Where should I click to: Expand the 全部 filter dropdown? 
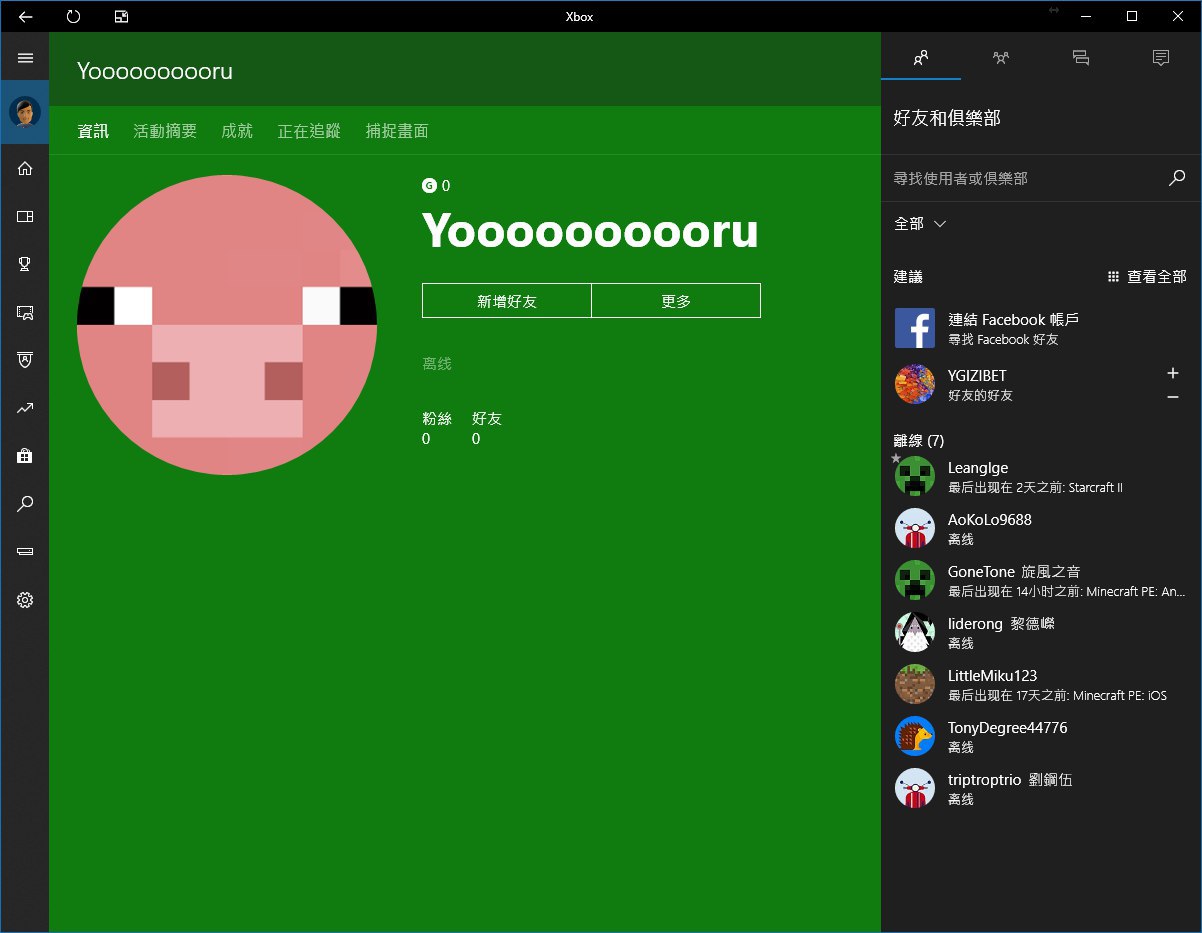(x=920, y=224)
